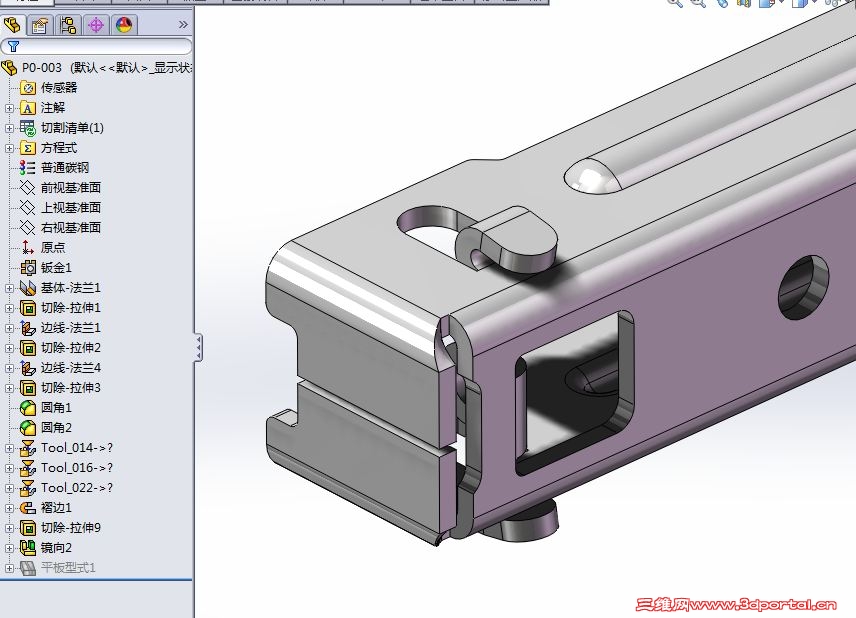Expand the 切除-拉伸1 feature node
Image resolution: width=856 pixels, height=618 pixels.
(9, 308)
